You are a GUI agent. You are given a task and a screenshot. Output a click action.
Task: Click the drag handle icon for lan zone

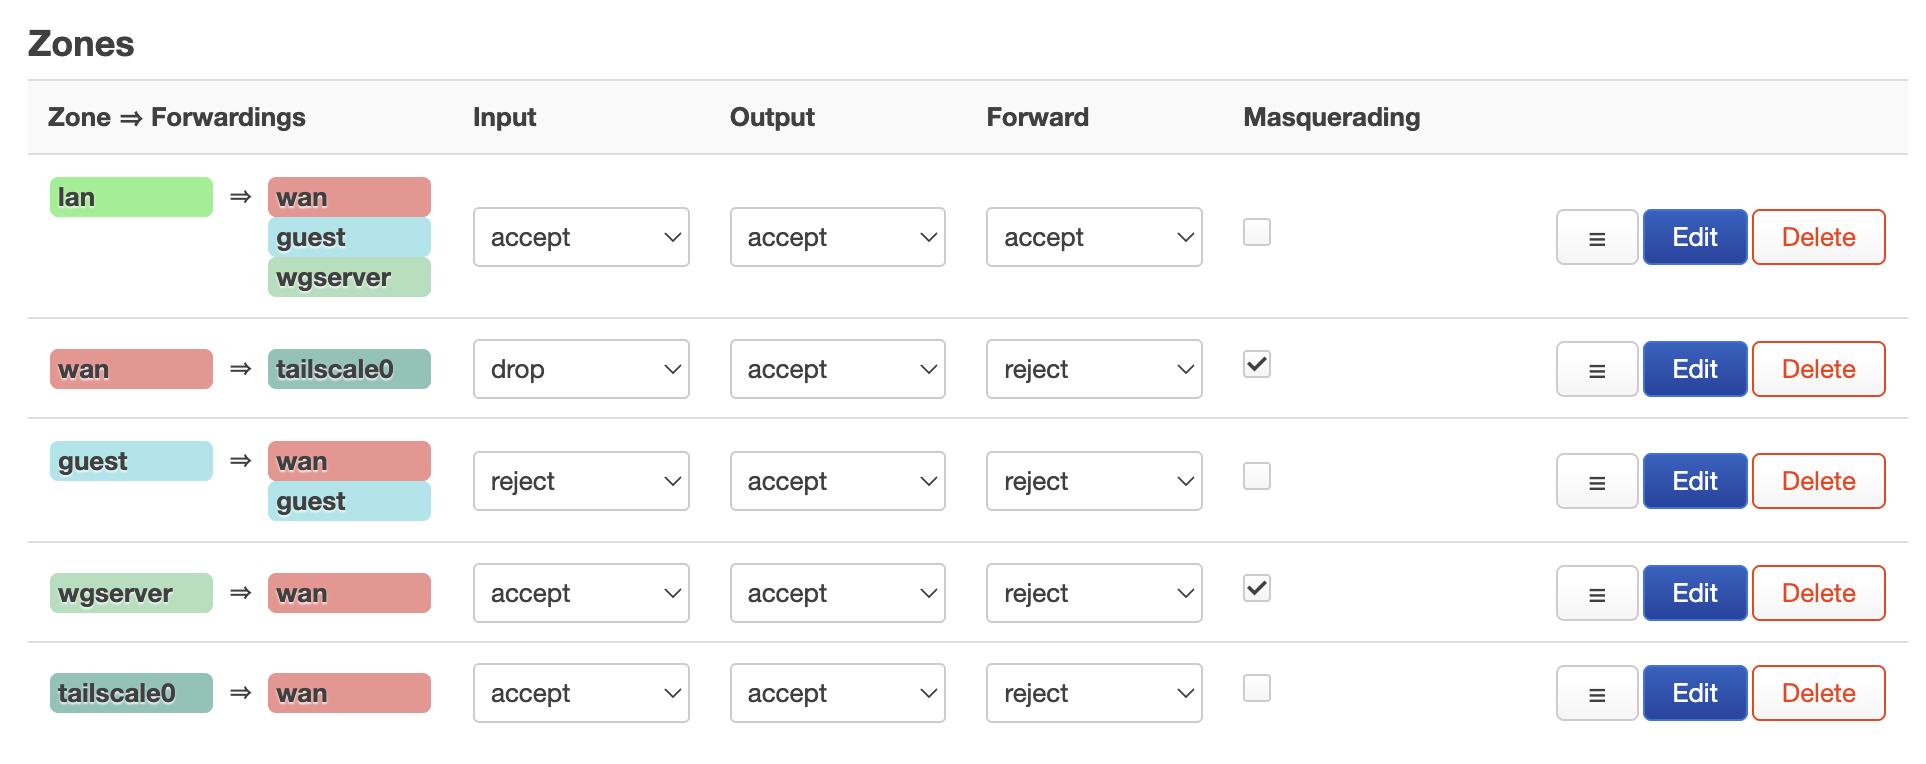[1596, 238]
